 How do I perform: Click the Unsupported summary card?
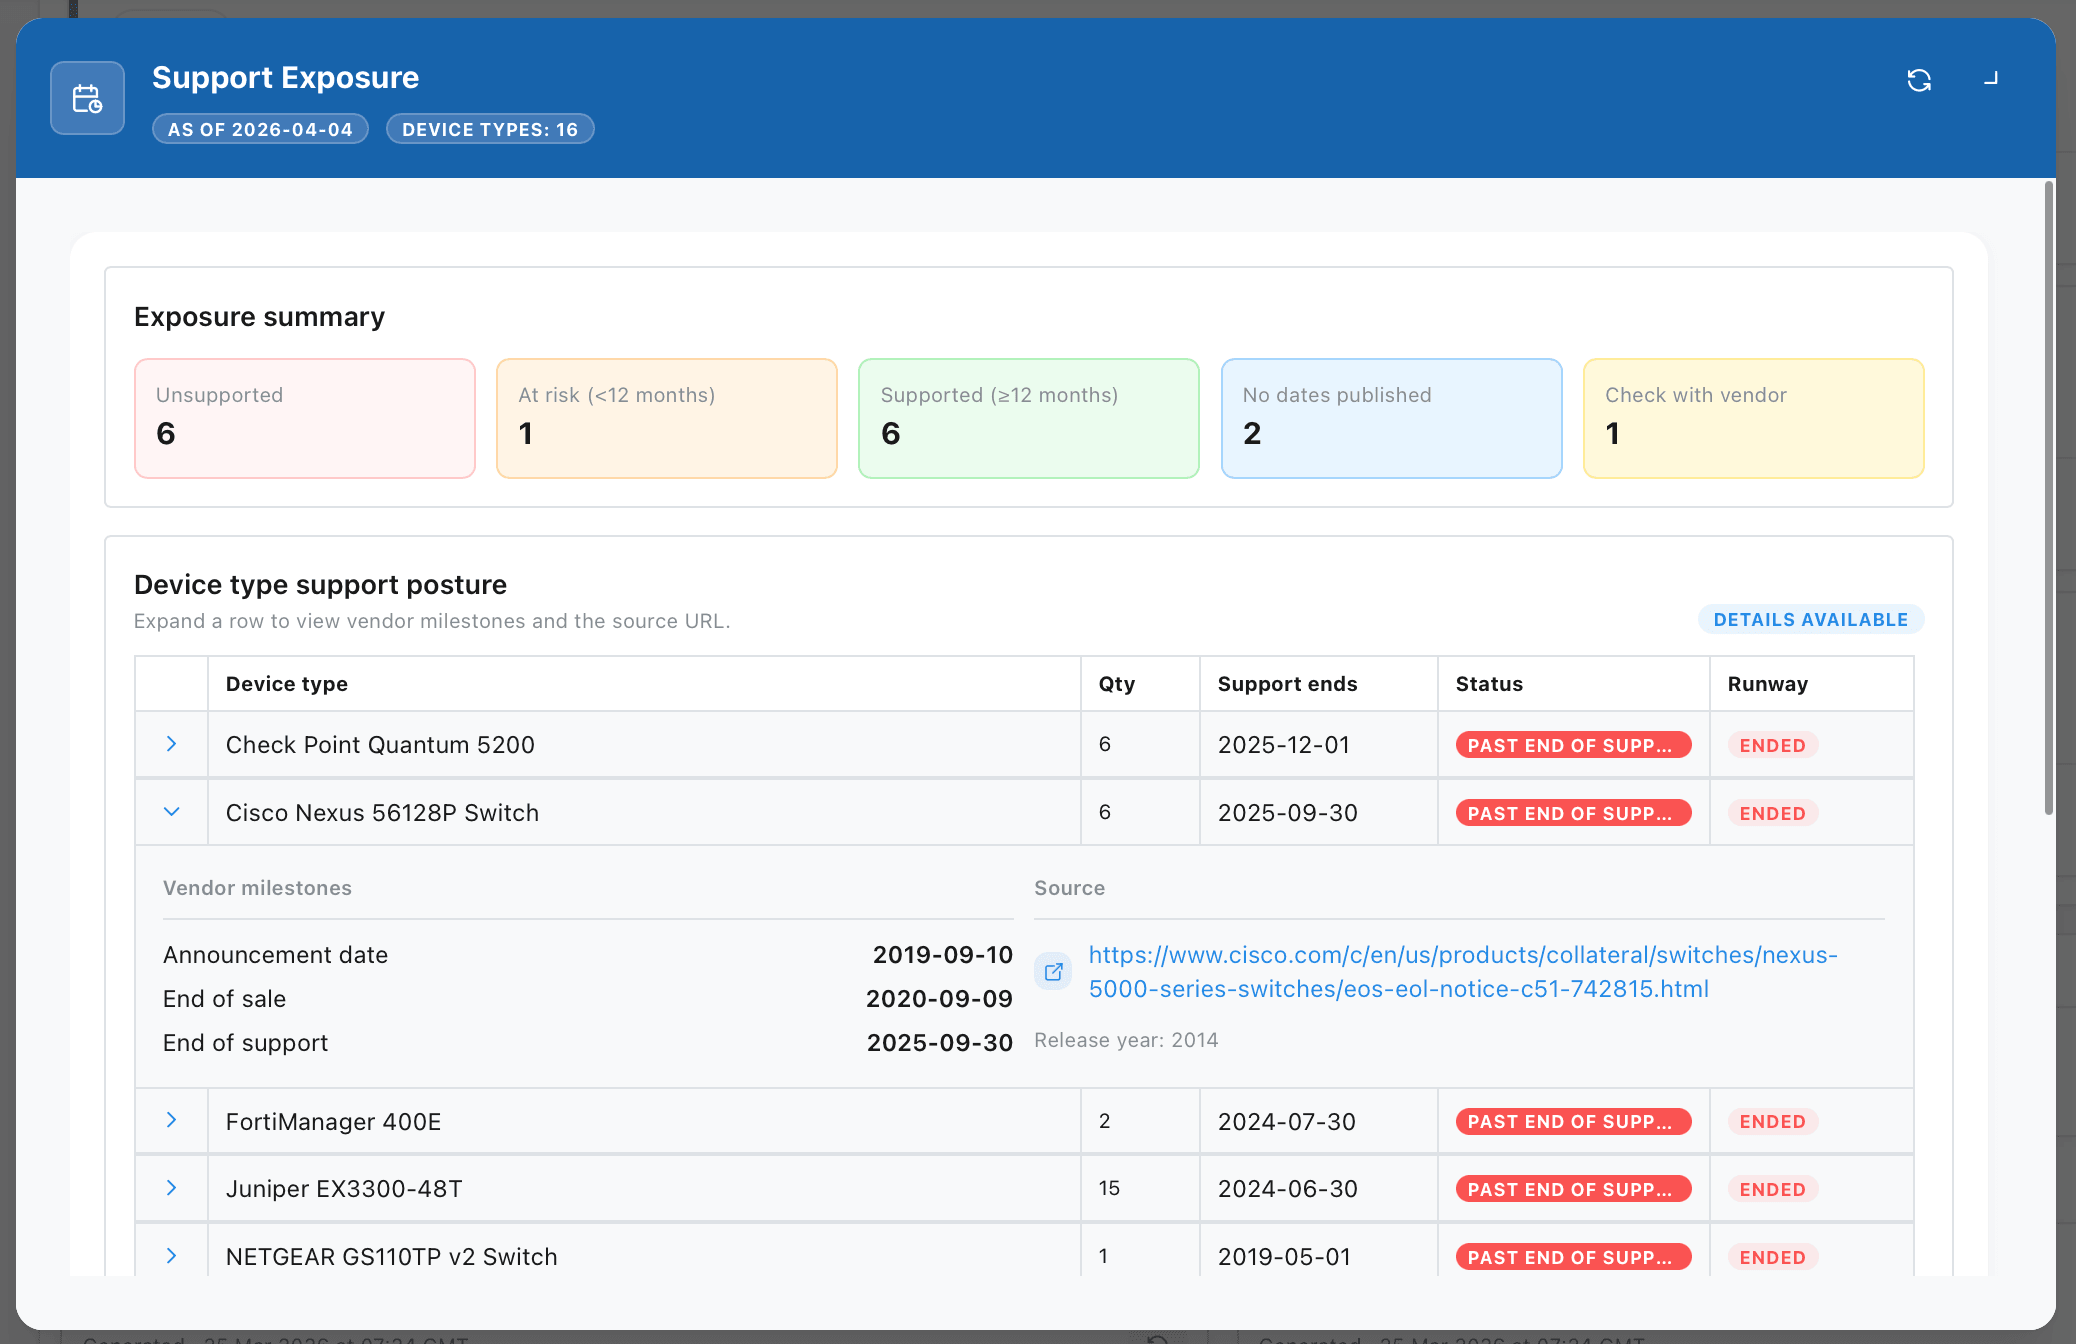pyautogui.click(x=304, y=418)
